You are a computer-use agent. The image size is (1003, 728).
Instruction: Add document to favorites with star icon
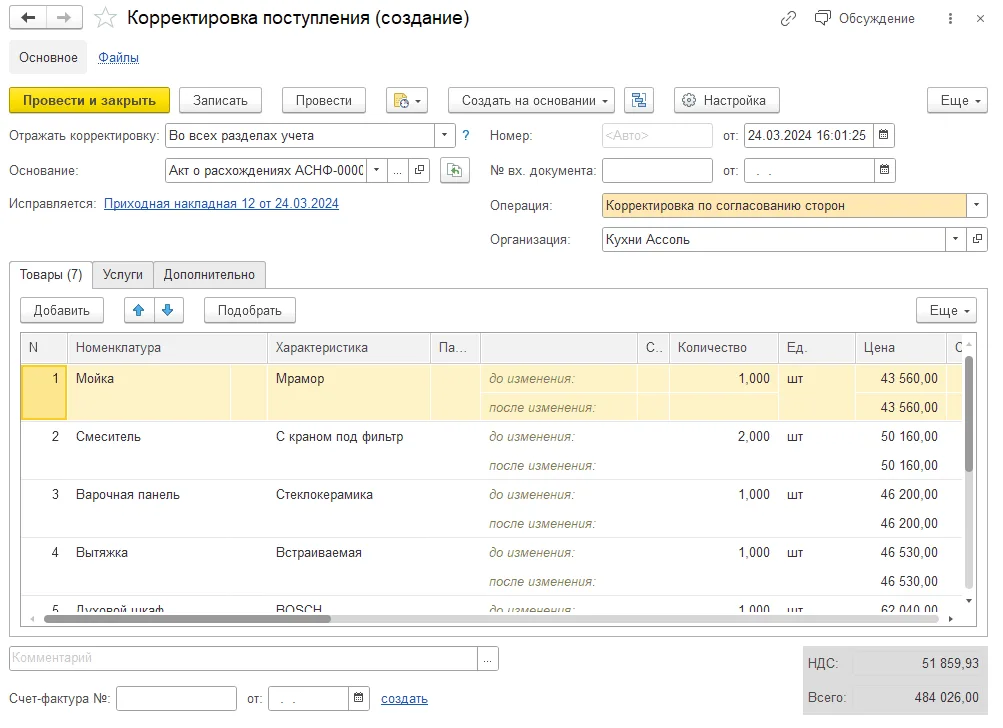105,18
